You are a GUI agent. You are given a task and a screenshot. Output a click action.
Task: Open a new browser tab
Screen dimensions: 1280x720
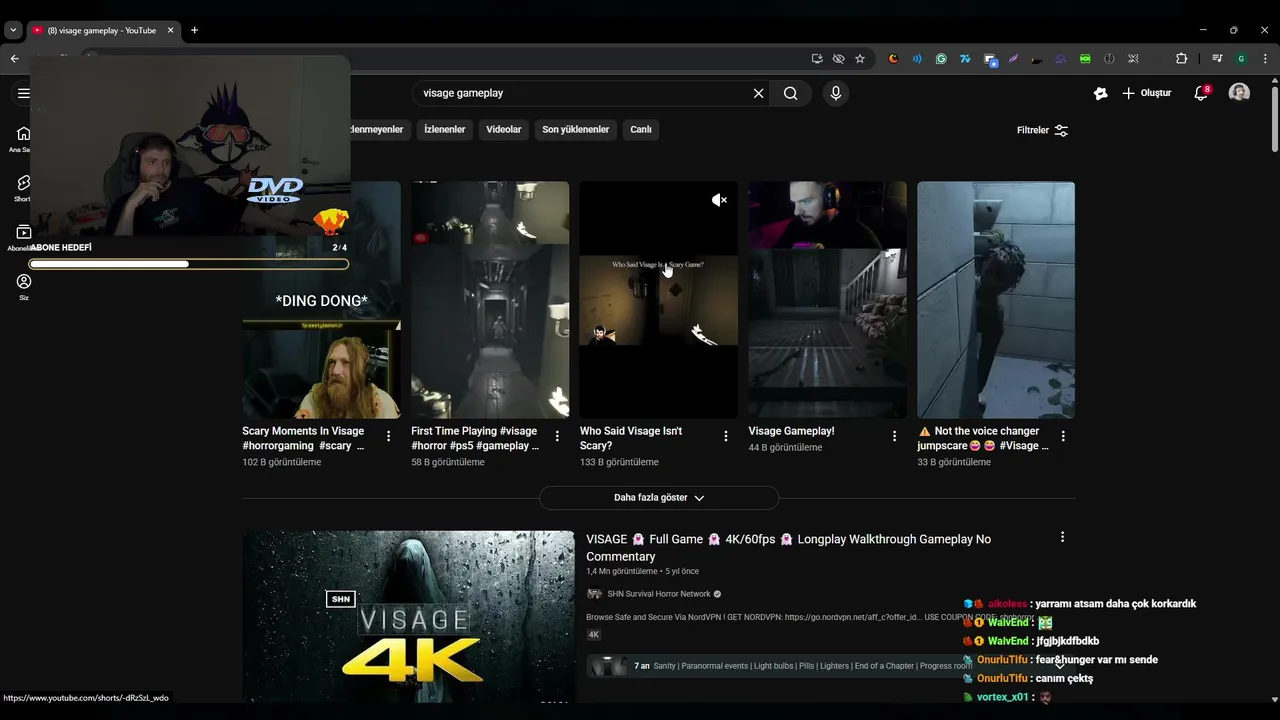pos(194,30)
